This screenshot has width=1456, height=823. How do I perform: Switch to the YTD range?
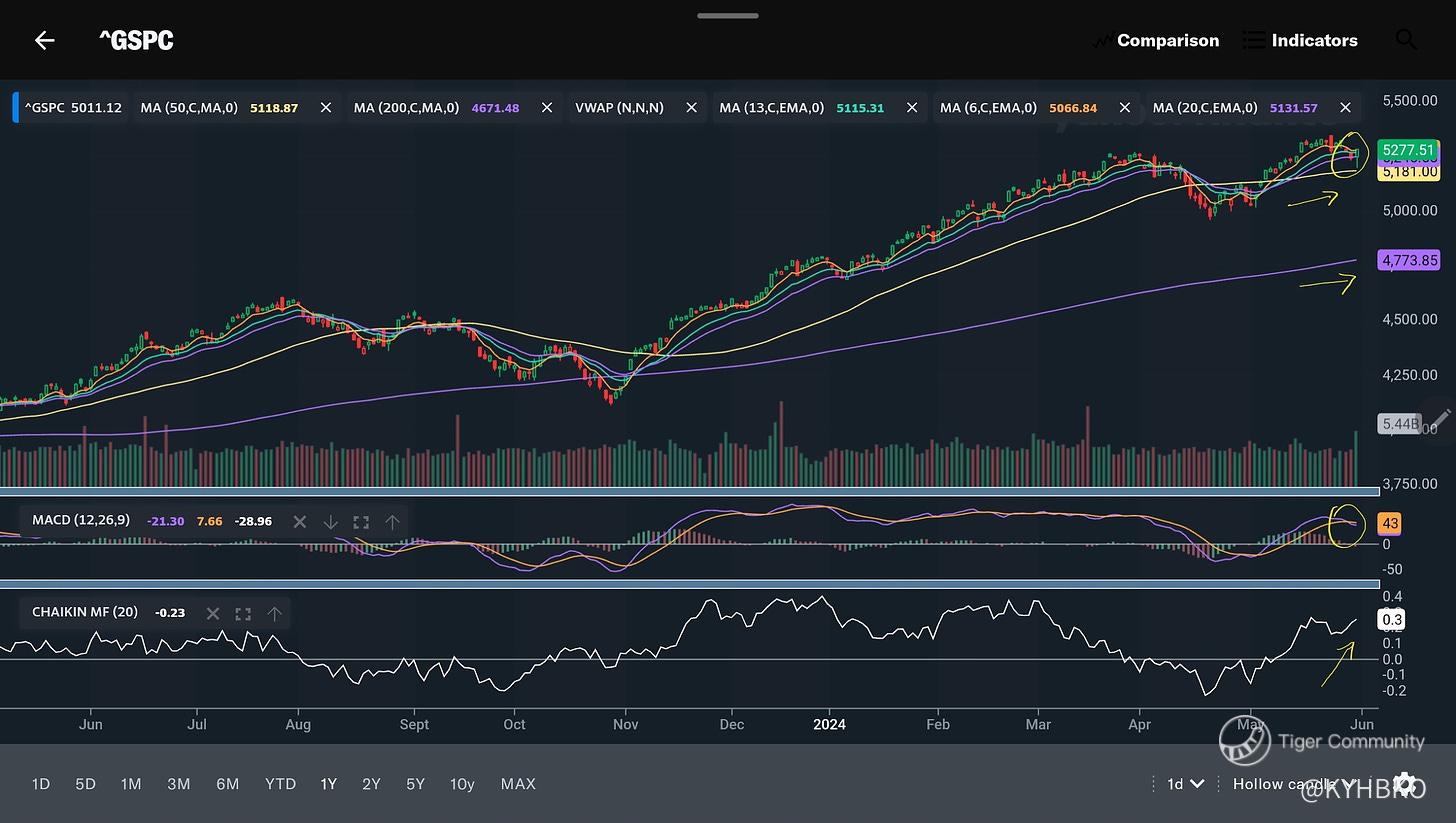click(x=280, y=784)
